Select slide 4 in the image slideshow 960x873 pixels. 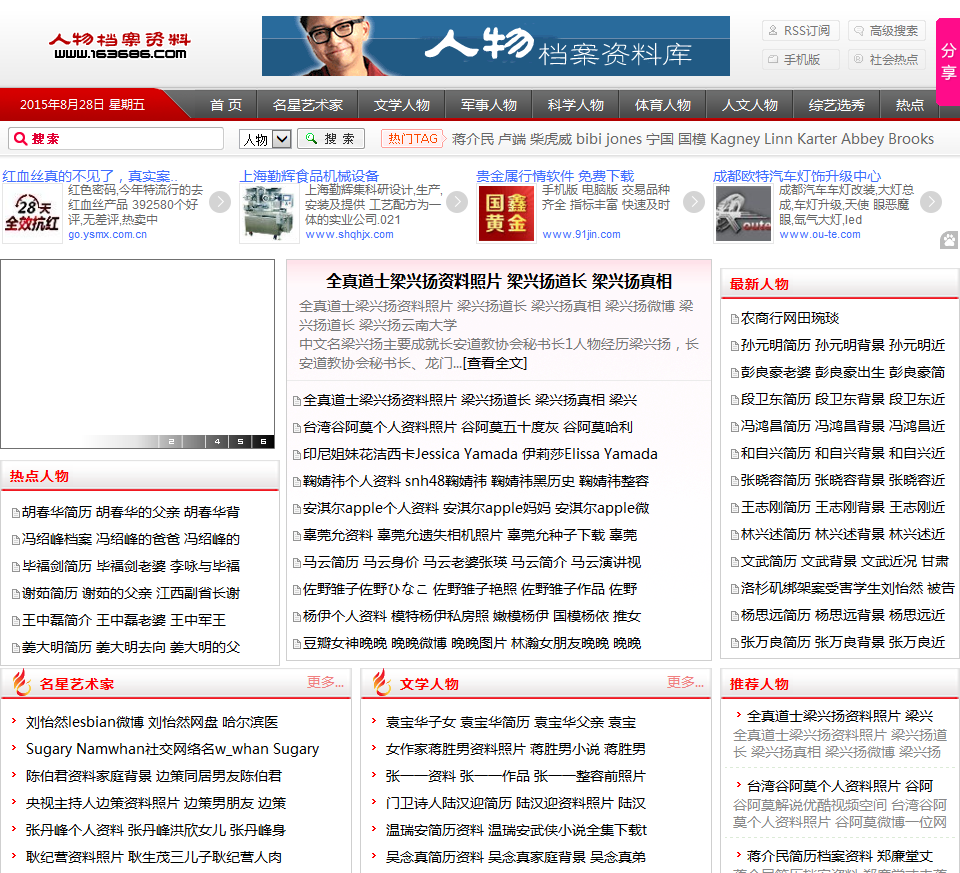217,441
